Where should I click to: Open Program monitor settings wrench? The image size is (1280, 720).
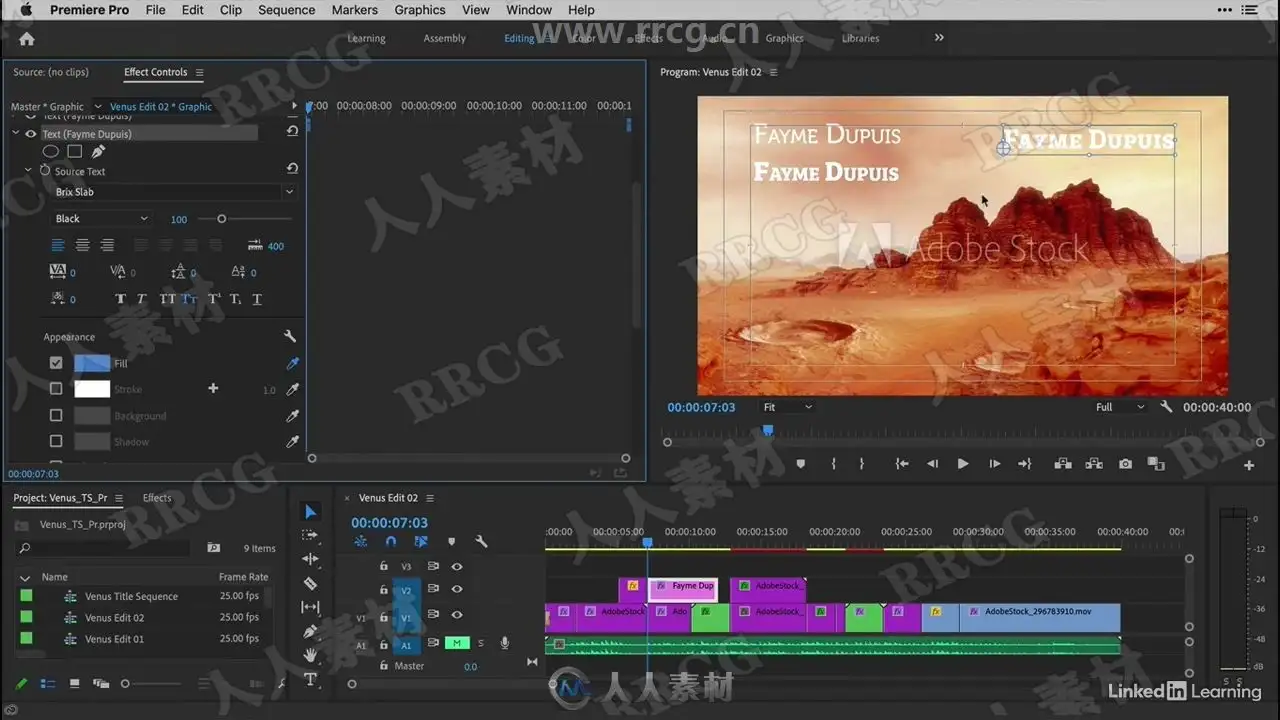pyautogui.click(x=1166, y=407)
